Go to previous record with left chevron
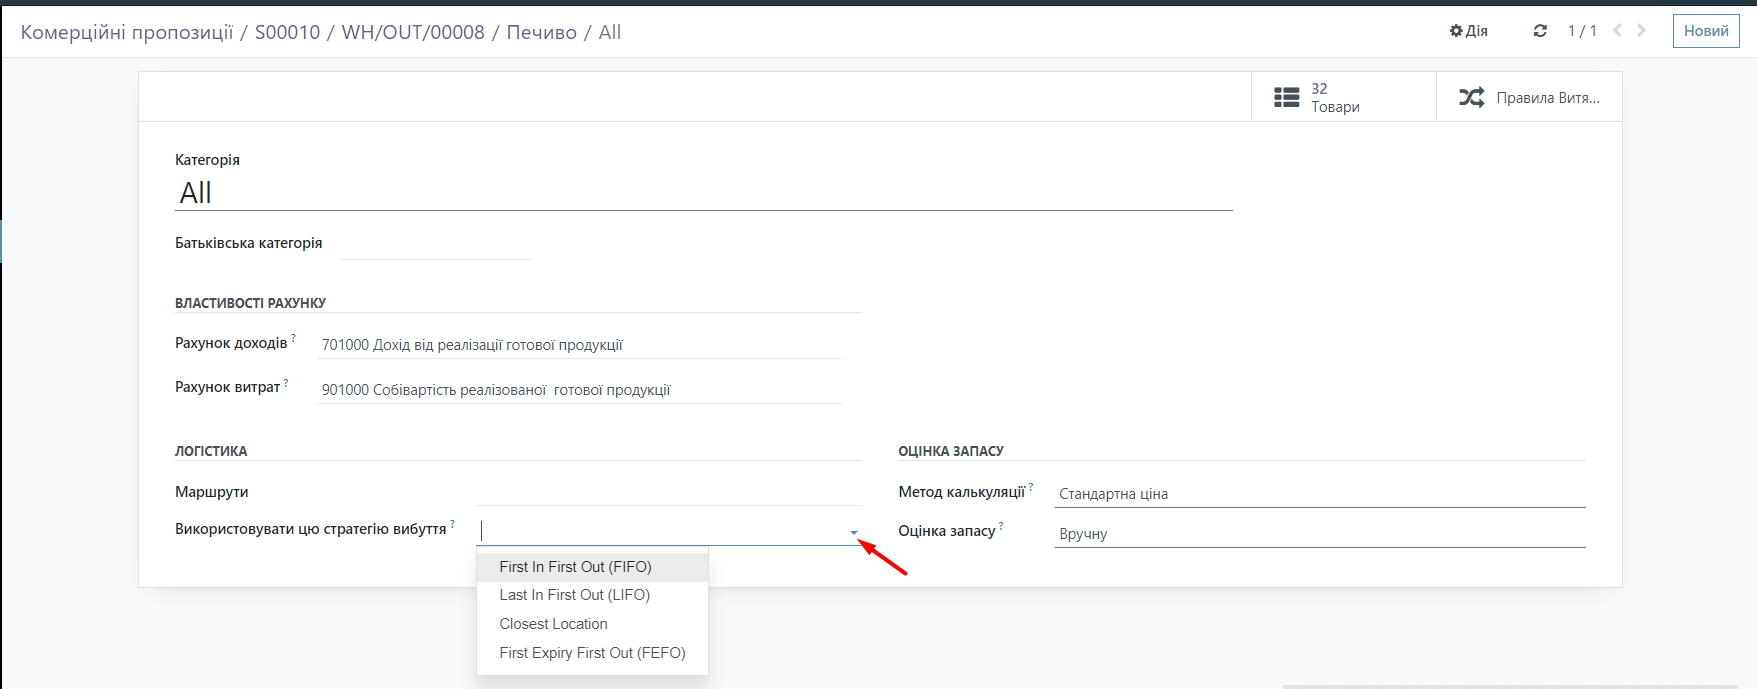This screenshot has height=689, width=1757. (x=1617, y=31)
